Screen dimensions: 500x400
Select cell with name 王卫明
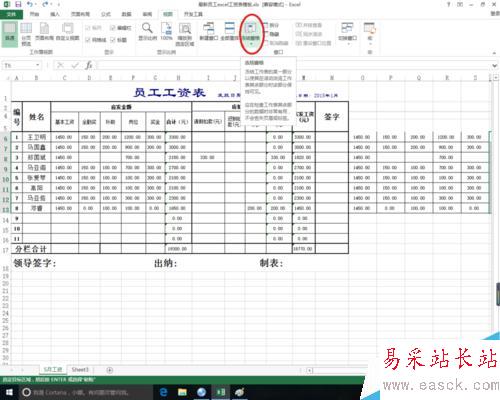(37, 137)
